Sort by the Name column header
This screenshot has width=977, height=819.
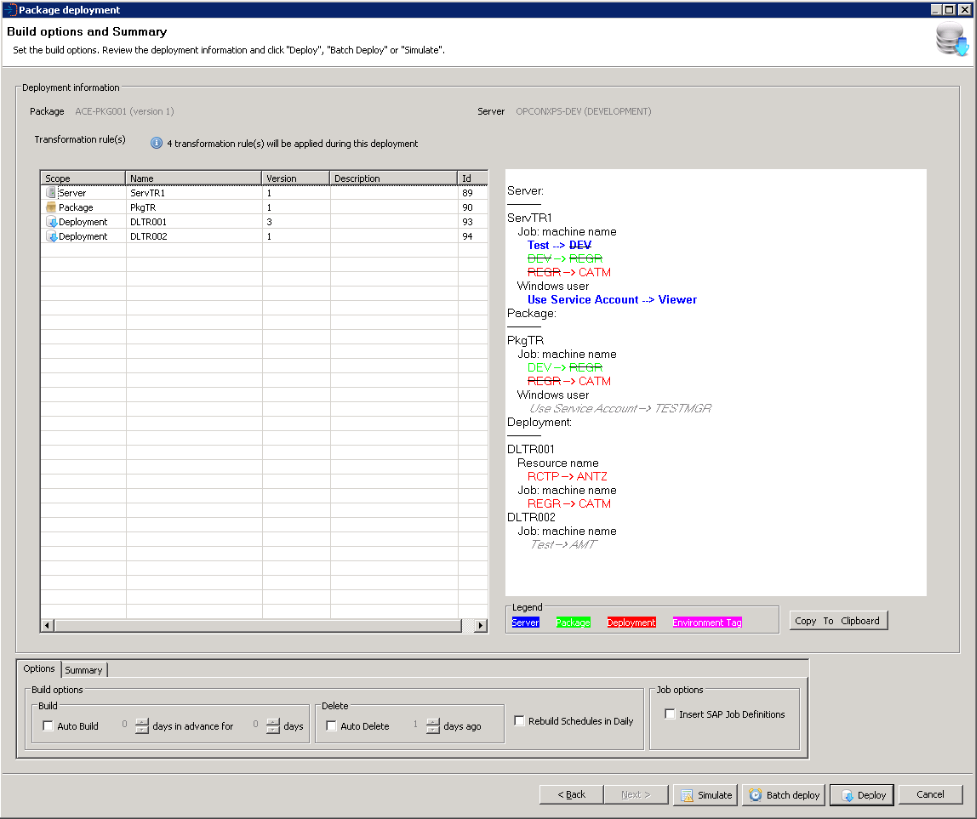(194, 178)
